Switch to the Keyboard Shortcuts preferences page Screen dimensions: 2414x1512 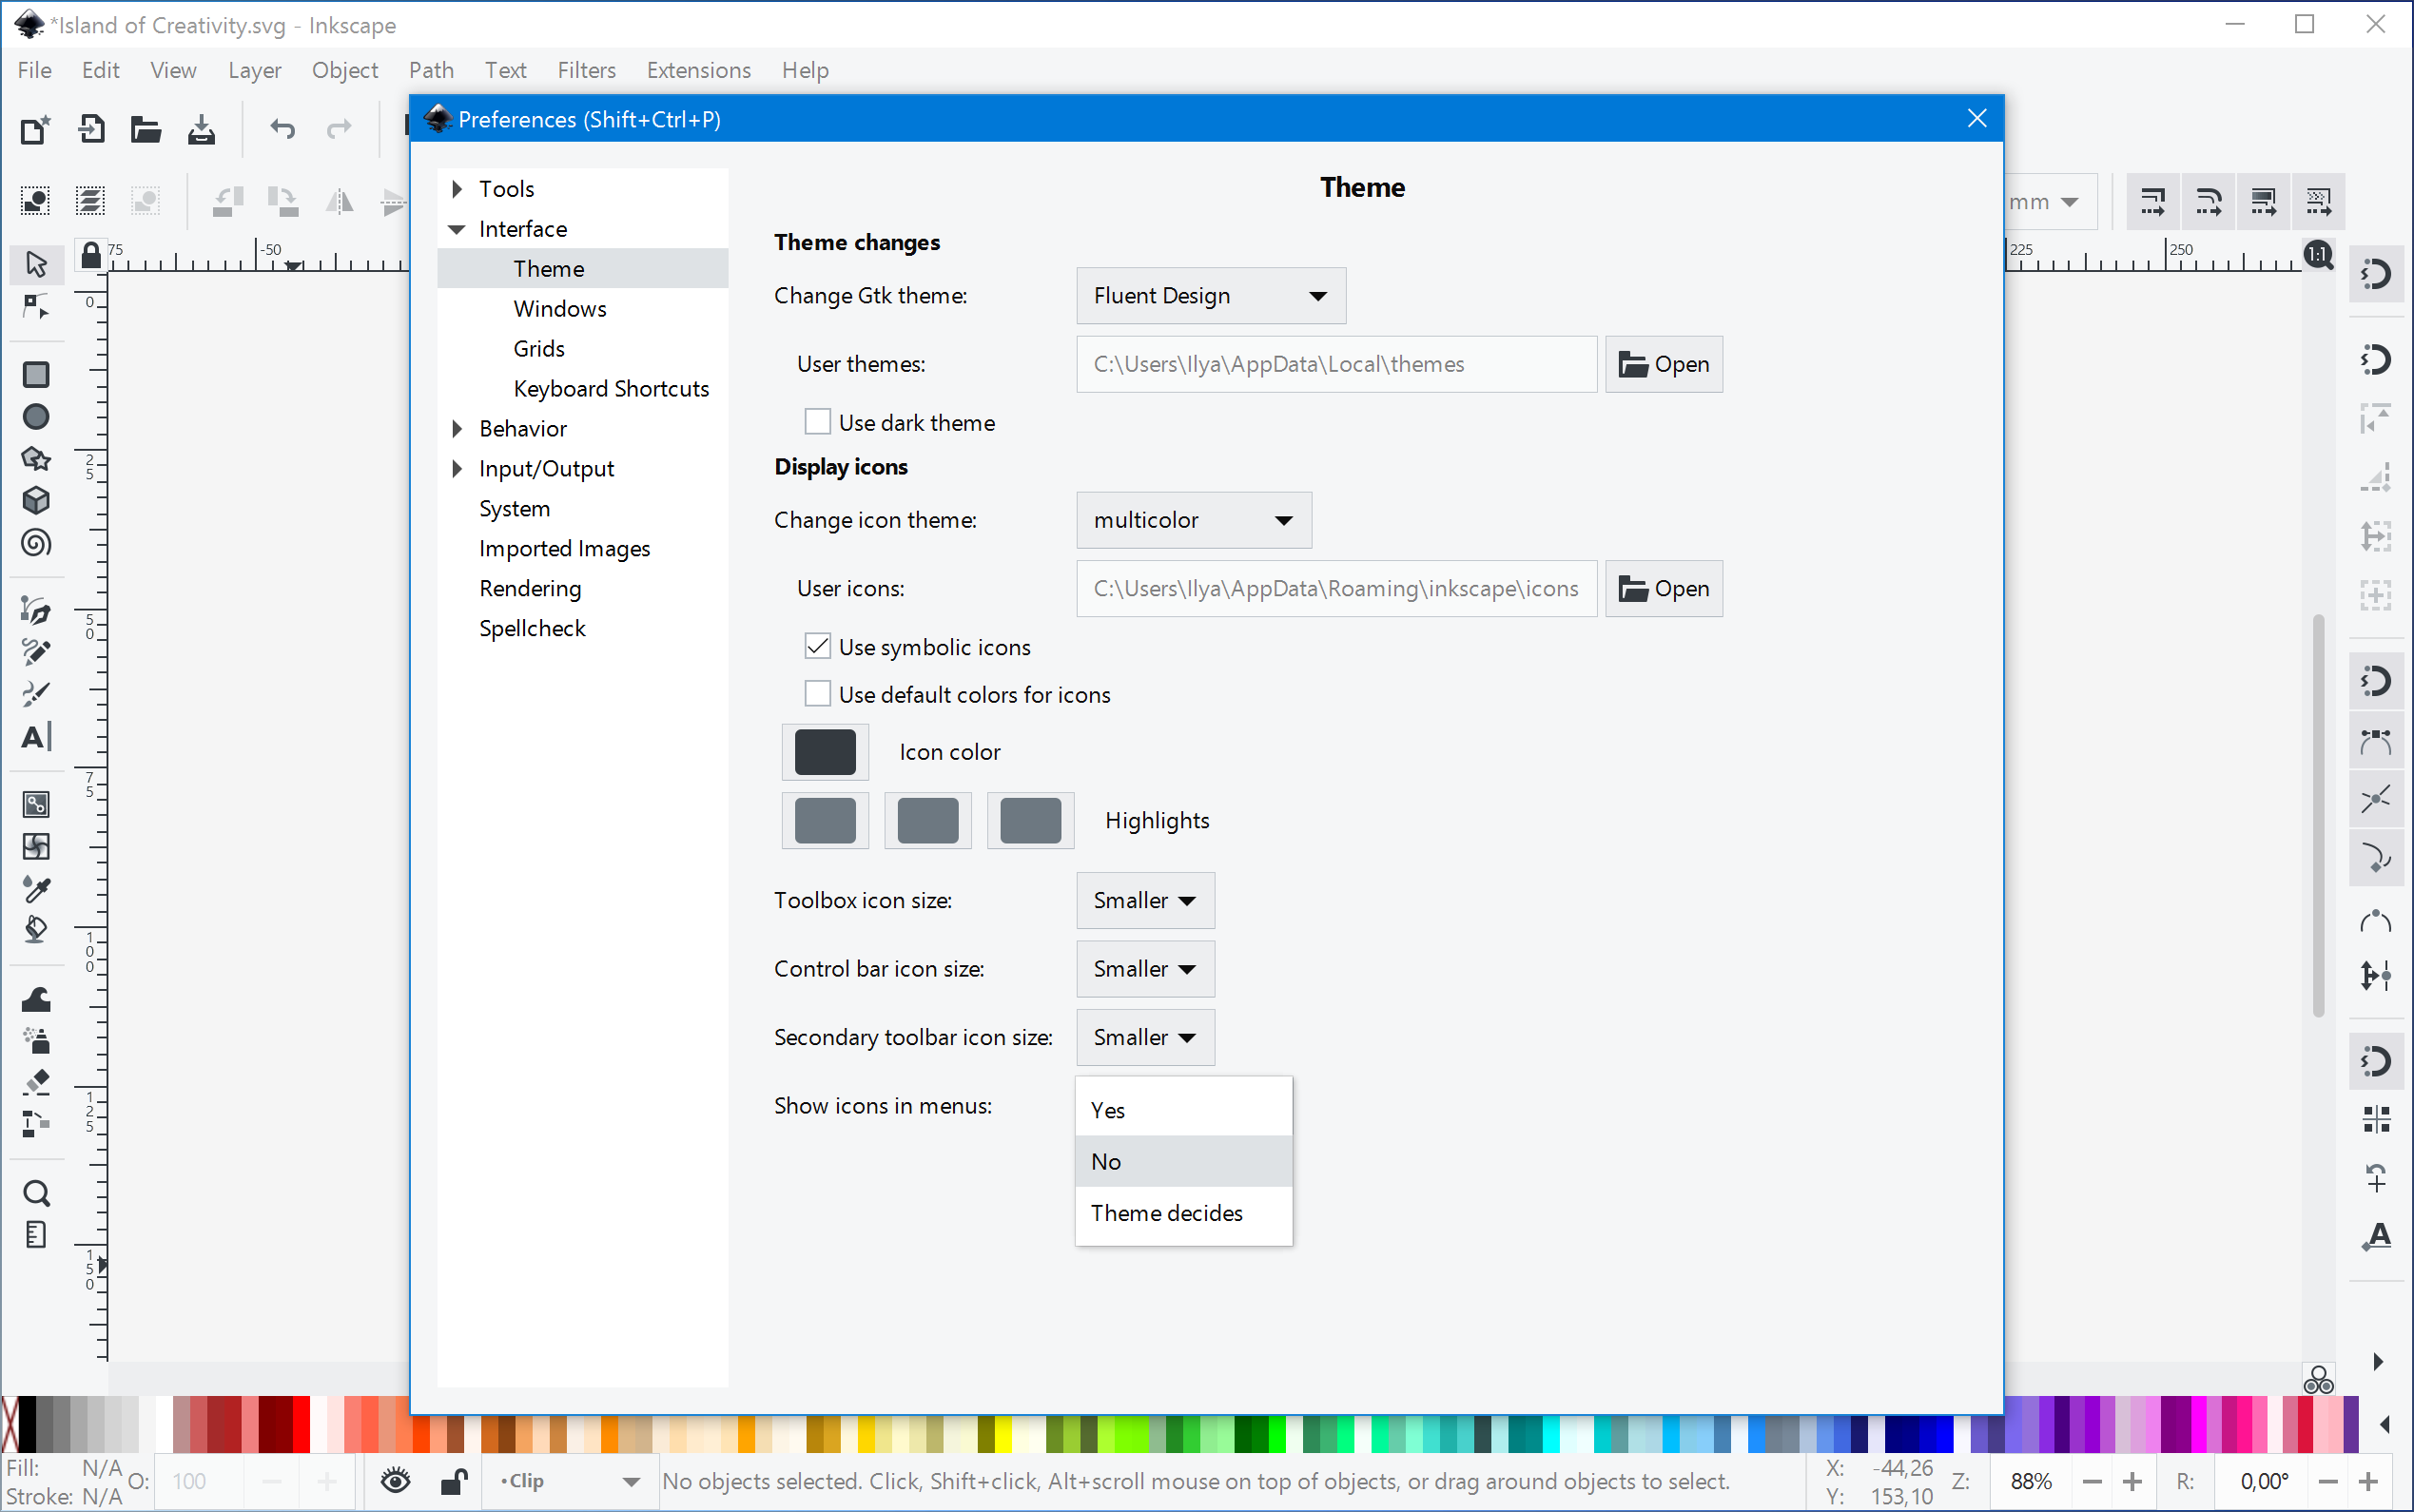coord(611,388)
